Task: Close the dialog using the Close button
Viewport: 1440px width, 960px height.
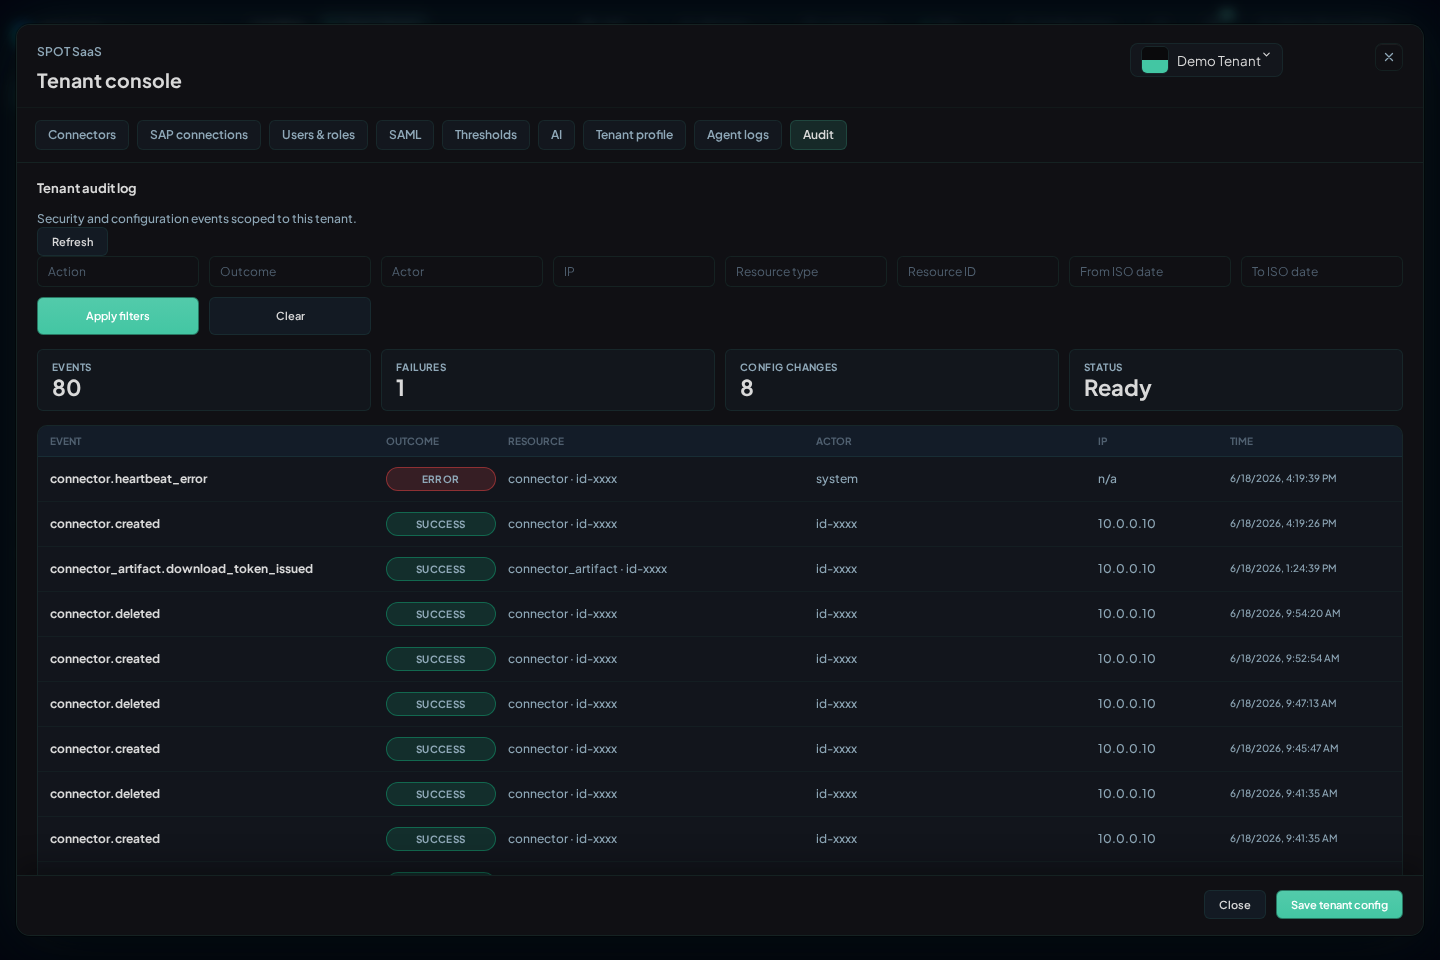Action: pyautogui.click(x=1234, y=905)
